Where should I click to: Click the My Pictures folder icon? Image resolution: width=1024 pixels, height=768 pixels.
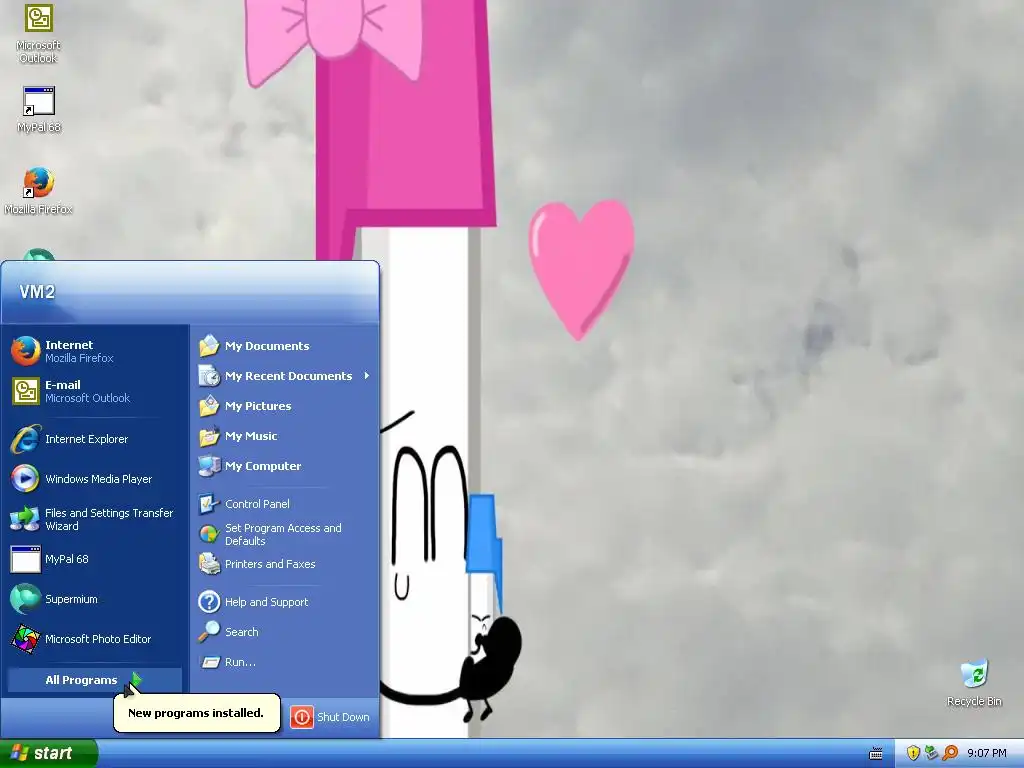[x=209, y=406]
